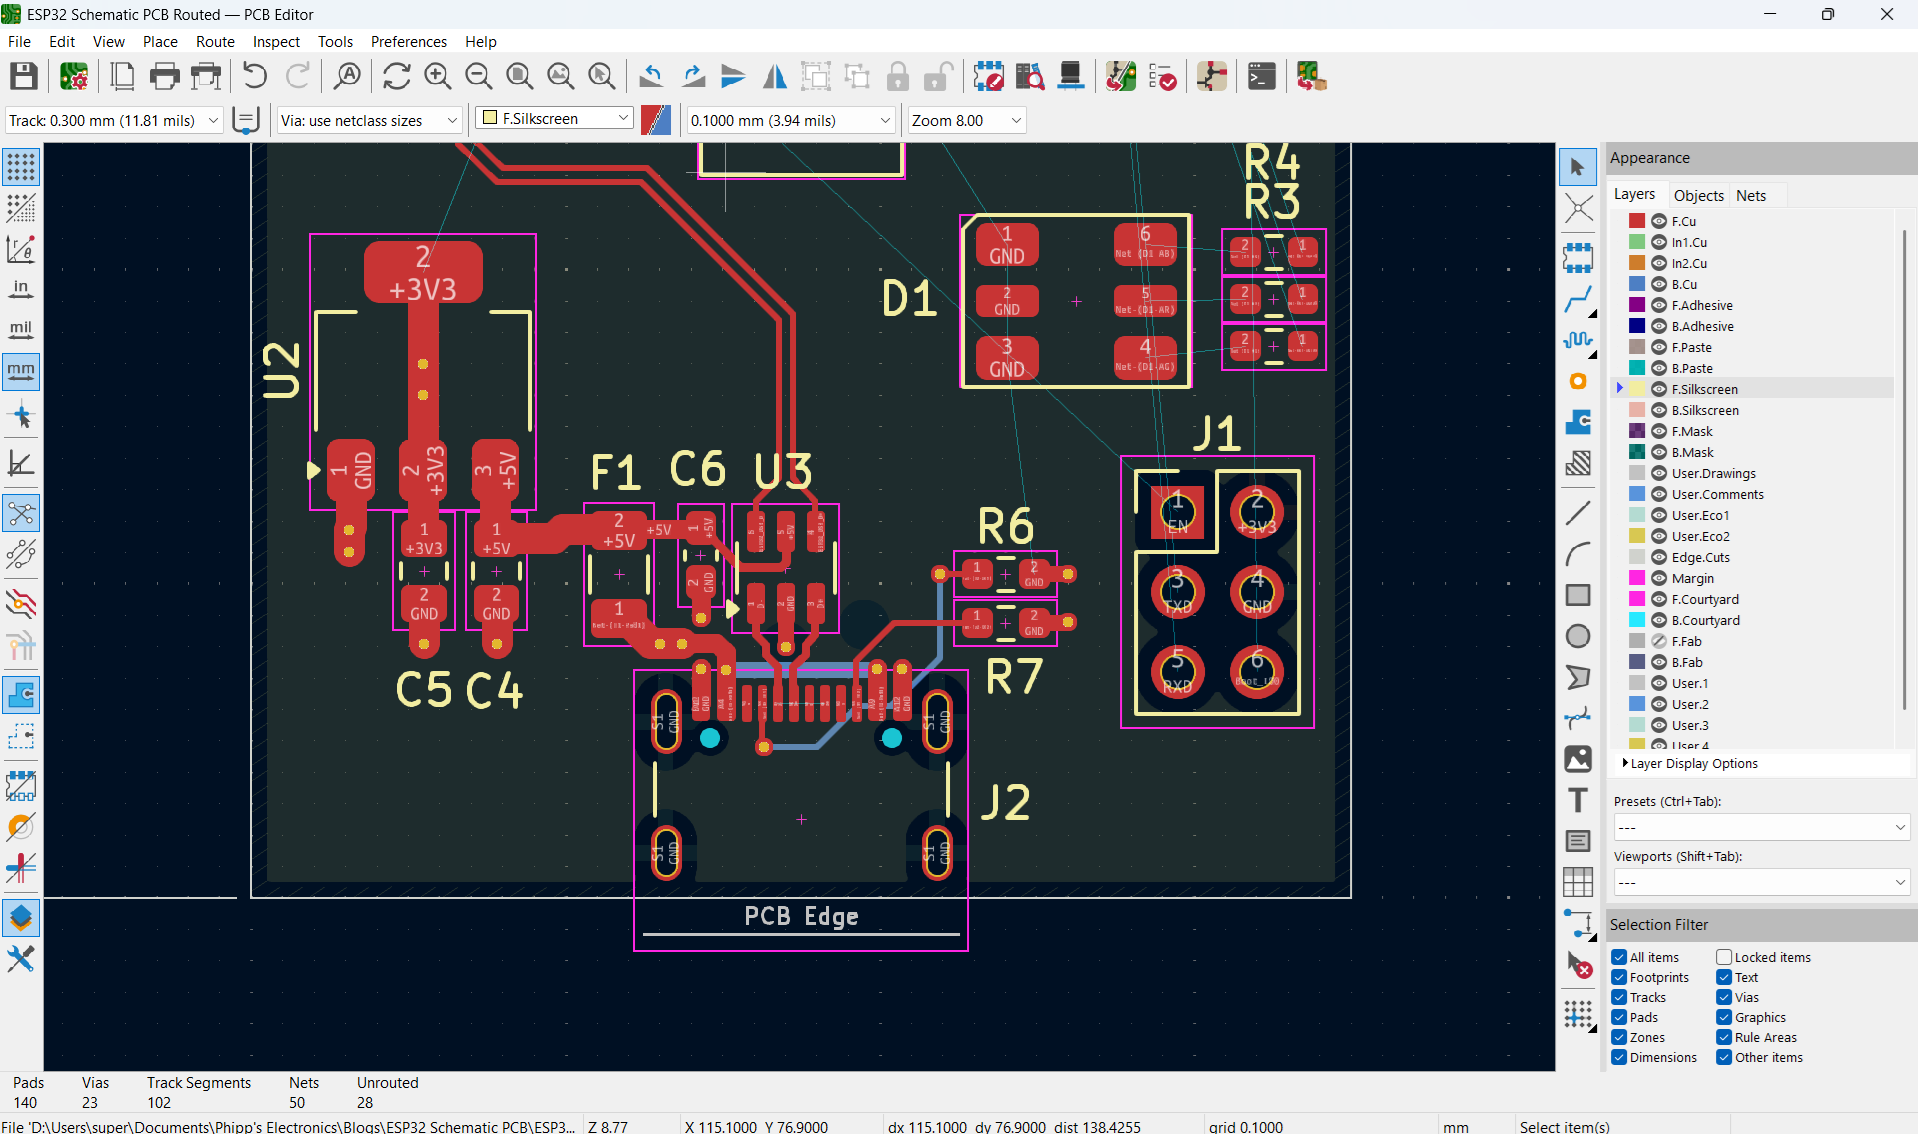Switch to the Objects tab
1918x1134 pixels.
tap(1698, 195)
